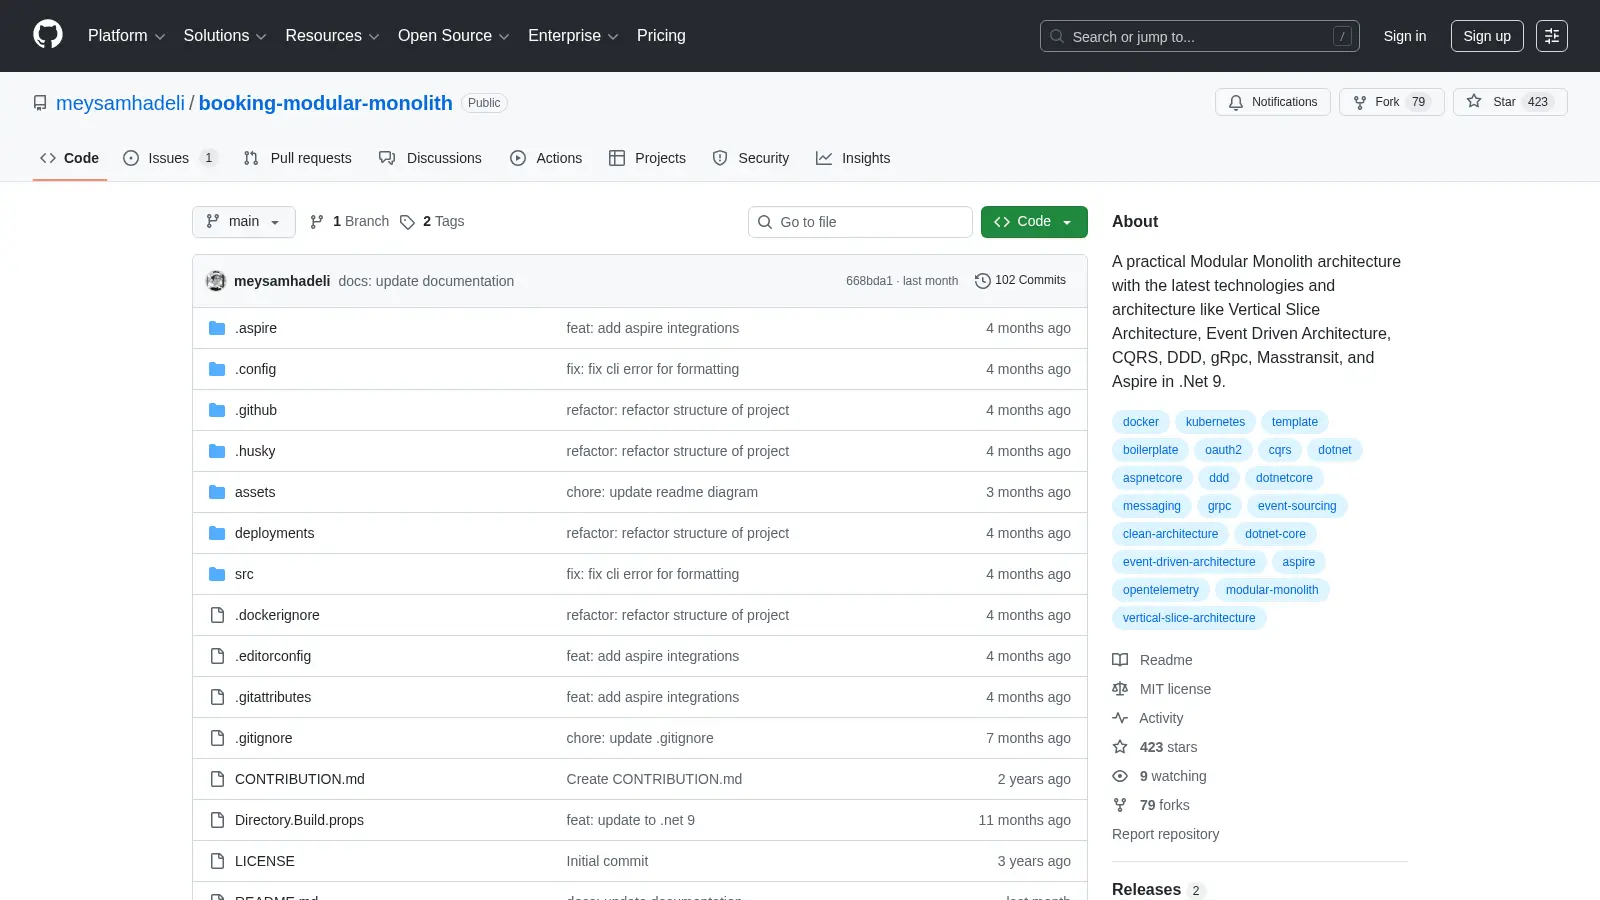Click the folder icon for .github
Screen dimensions: 1600x900
[x=217, y=410]
